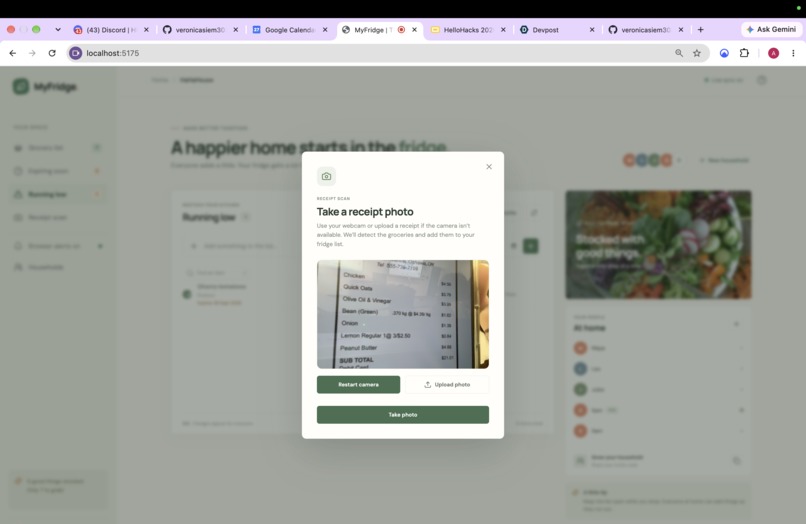806x524 pixels.
Task: Click the Ask Gemini button
Action: (771, 29)
